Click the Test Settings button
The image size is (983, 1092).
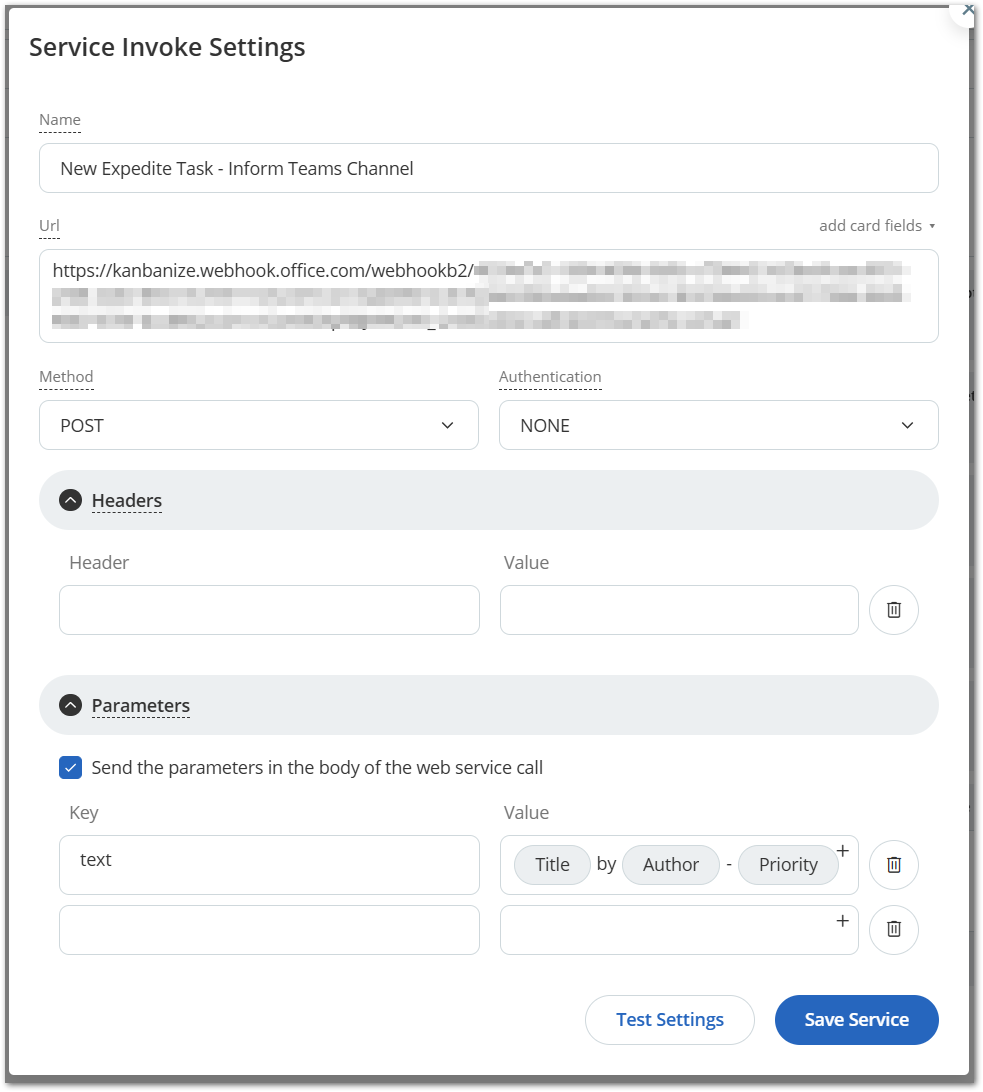[670, 1020]
